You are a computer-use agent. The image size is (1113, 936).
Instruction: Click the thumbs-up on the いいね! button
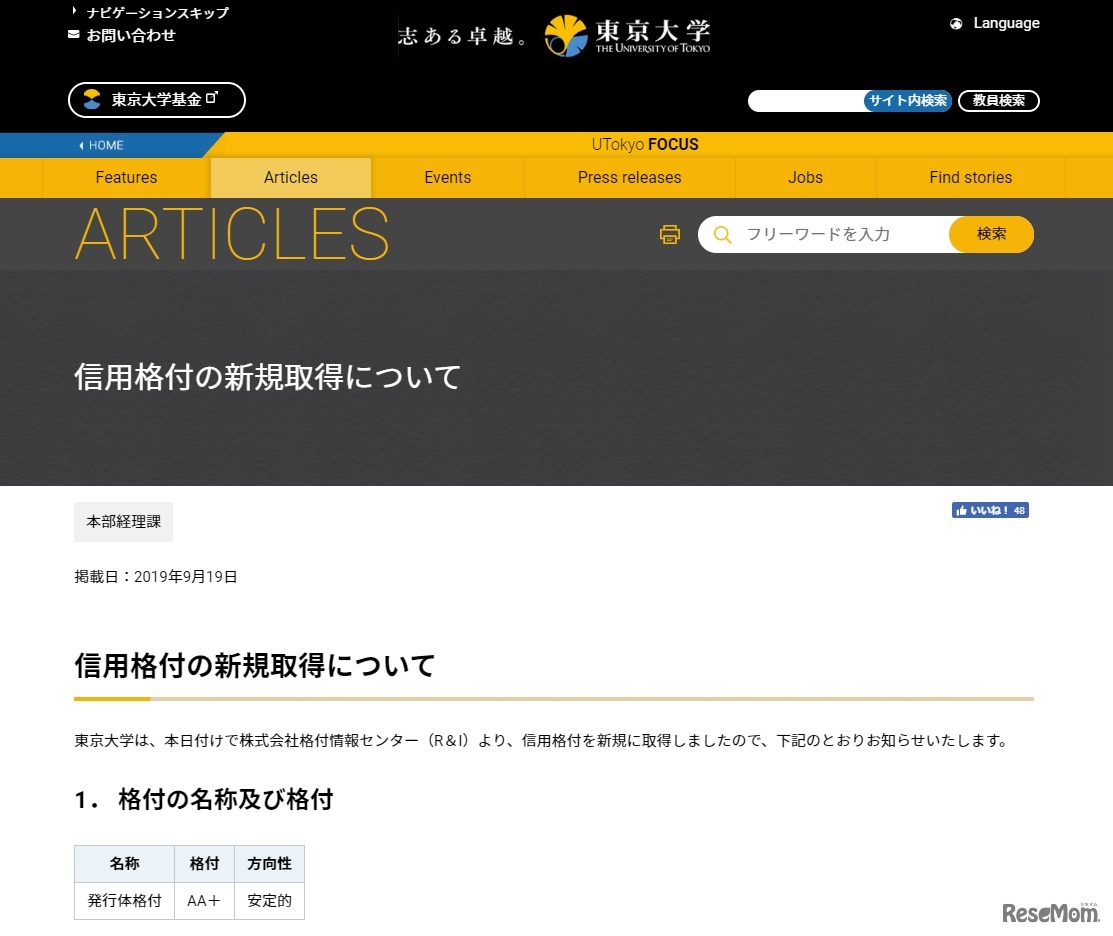(x=964, y=510)
